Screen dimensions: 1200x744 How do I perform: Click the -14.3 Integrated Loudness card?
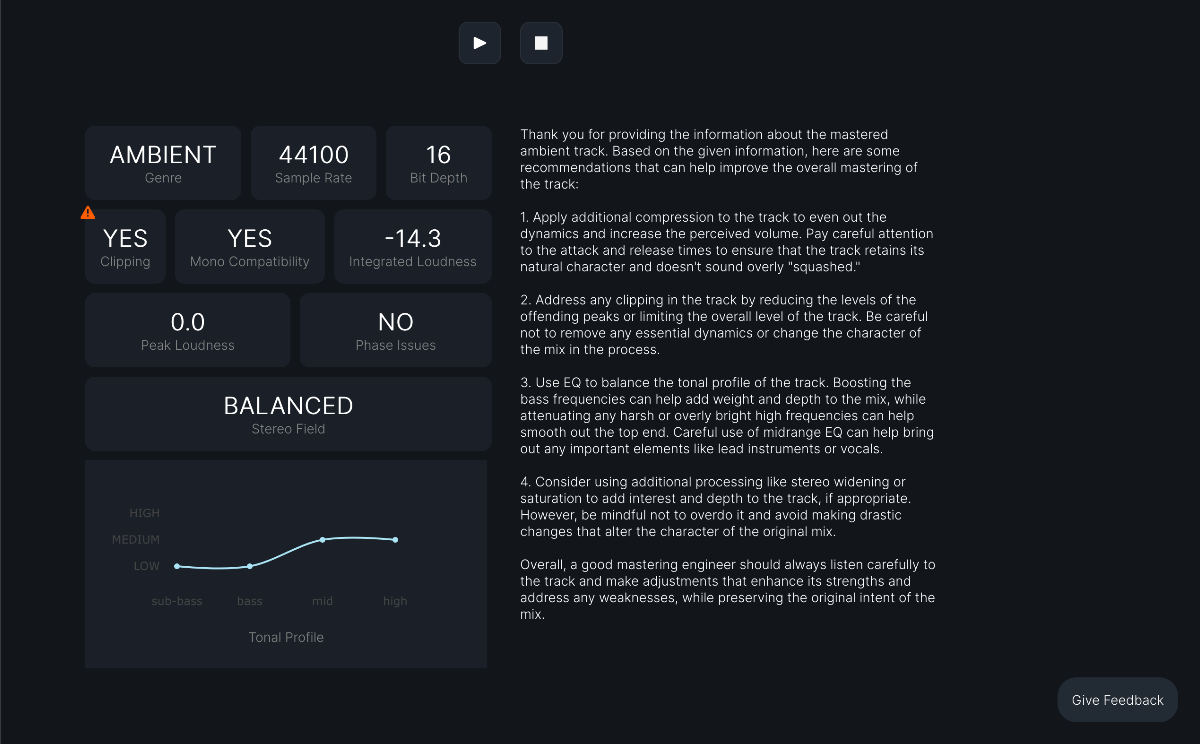pos(413,247)
